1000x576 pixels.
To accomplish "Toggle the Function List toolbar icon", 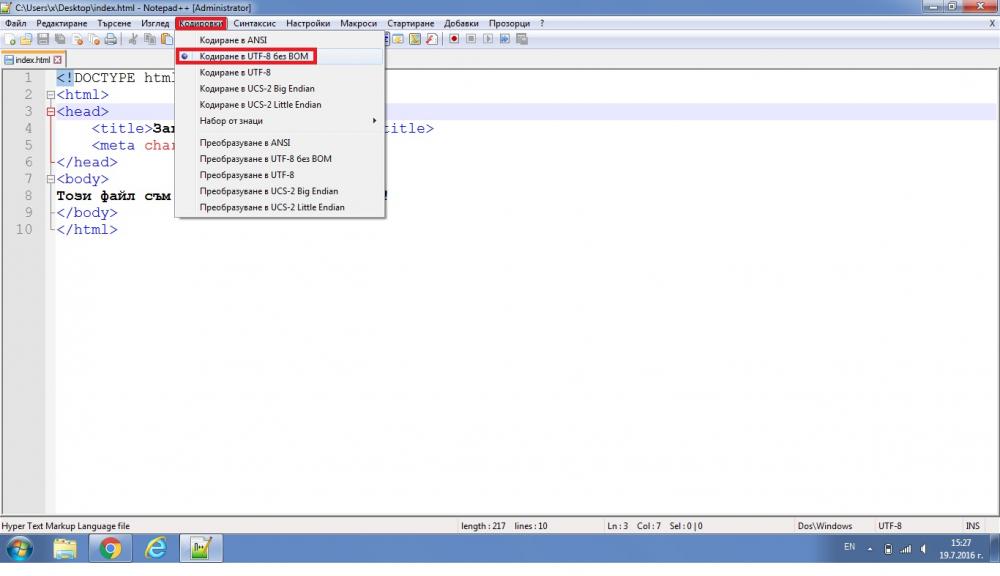I will [x=432, y=39].
